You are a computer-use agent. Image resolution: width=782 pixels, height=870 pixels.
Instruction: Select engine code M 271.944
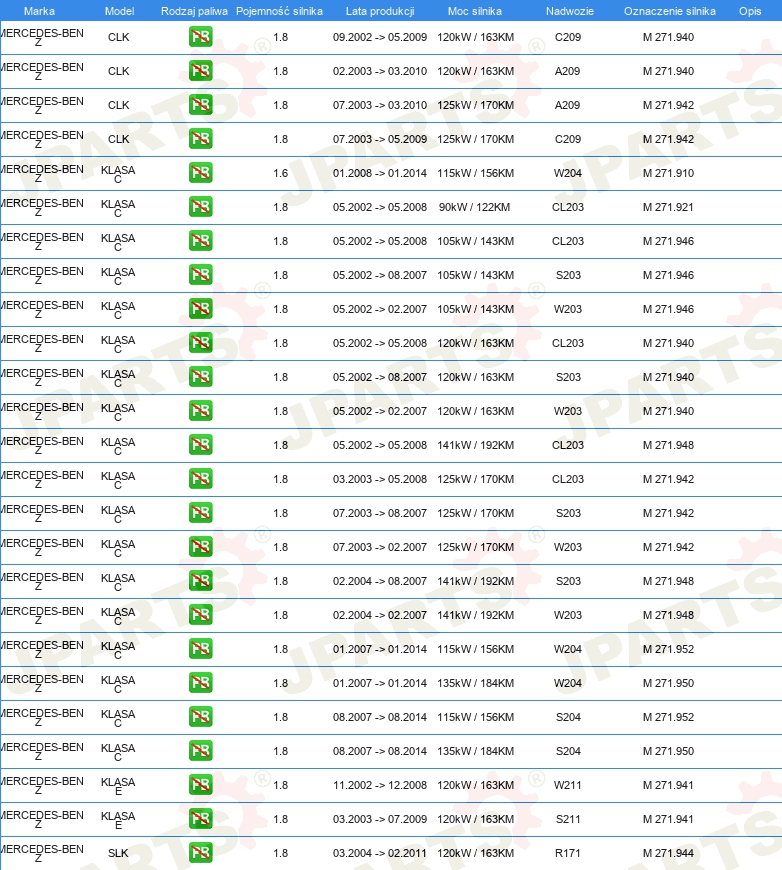tap(668, 853)
